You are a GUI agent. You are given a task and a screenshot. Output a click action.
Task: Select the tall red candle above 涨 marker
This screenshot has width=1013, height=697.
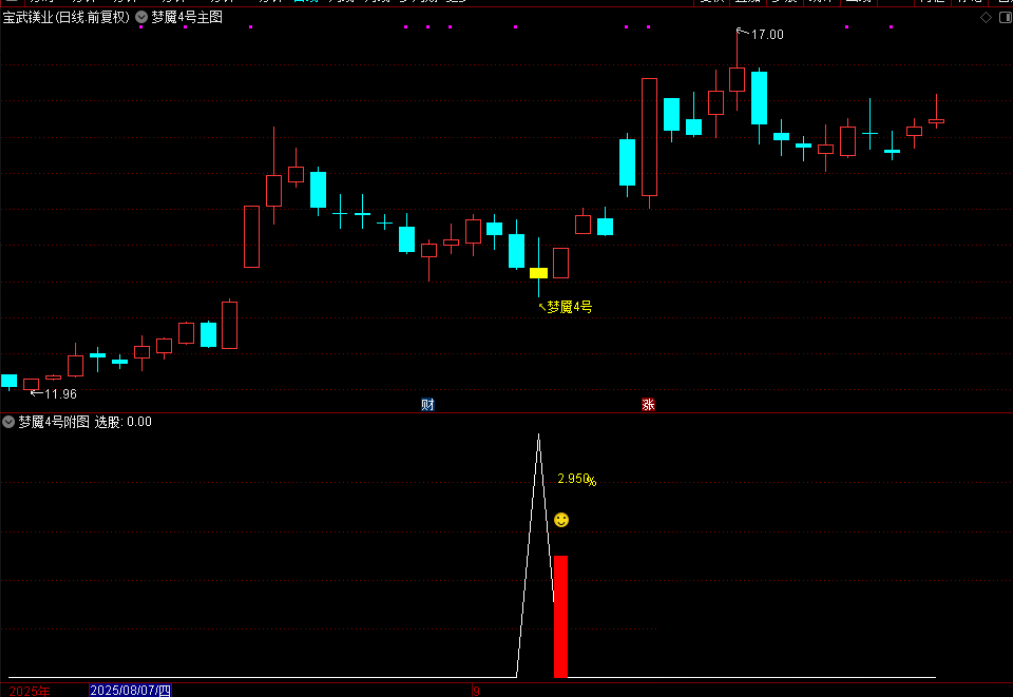649,137
